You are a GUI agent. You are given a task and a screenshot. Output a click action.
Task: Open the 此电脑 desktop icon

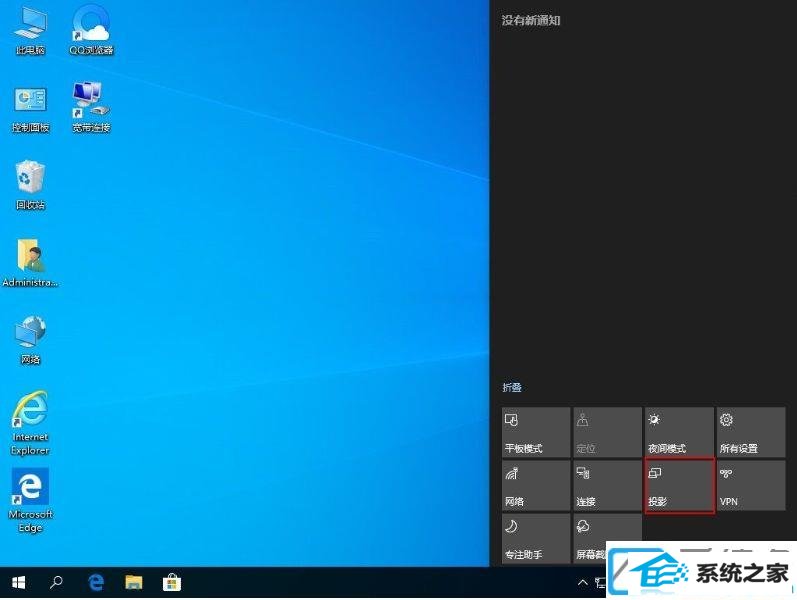(30, 29)
